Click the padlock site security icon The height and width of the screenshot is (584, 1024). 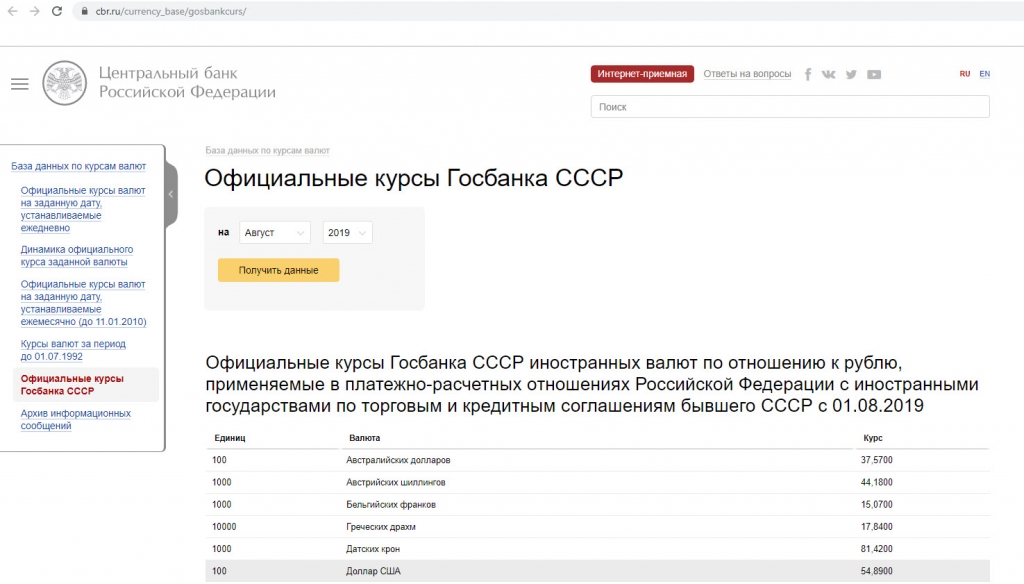(x=84, y=11)
